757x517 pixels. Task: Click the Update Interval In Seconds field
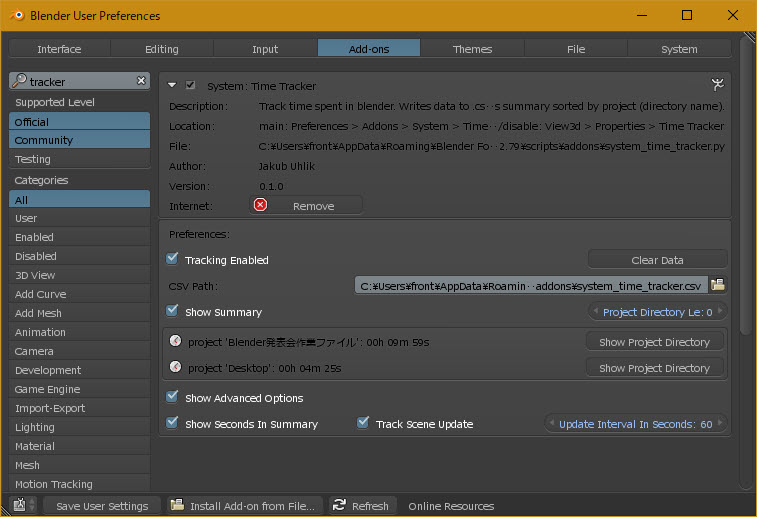635,424
